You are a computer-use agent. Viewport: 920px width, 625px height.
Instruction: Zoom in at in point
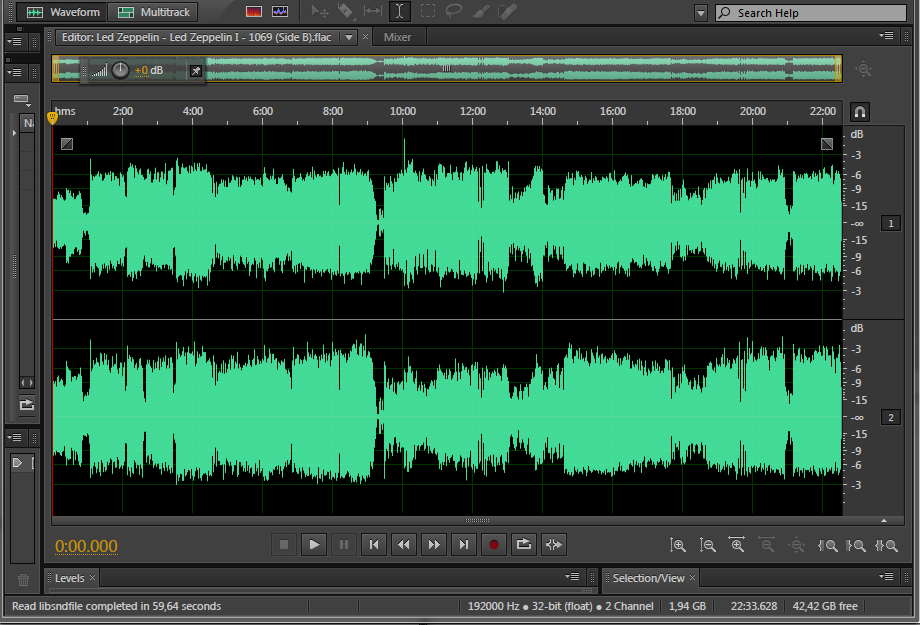[827, 546]
